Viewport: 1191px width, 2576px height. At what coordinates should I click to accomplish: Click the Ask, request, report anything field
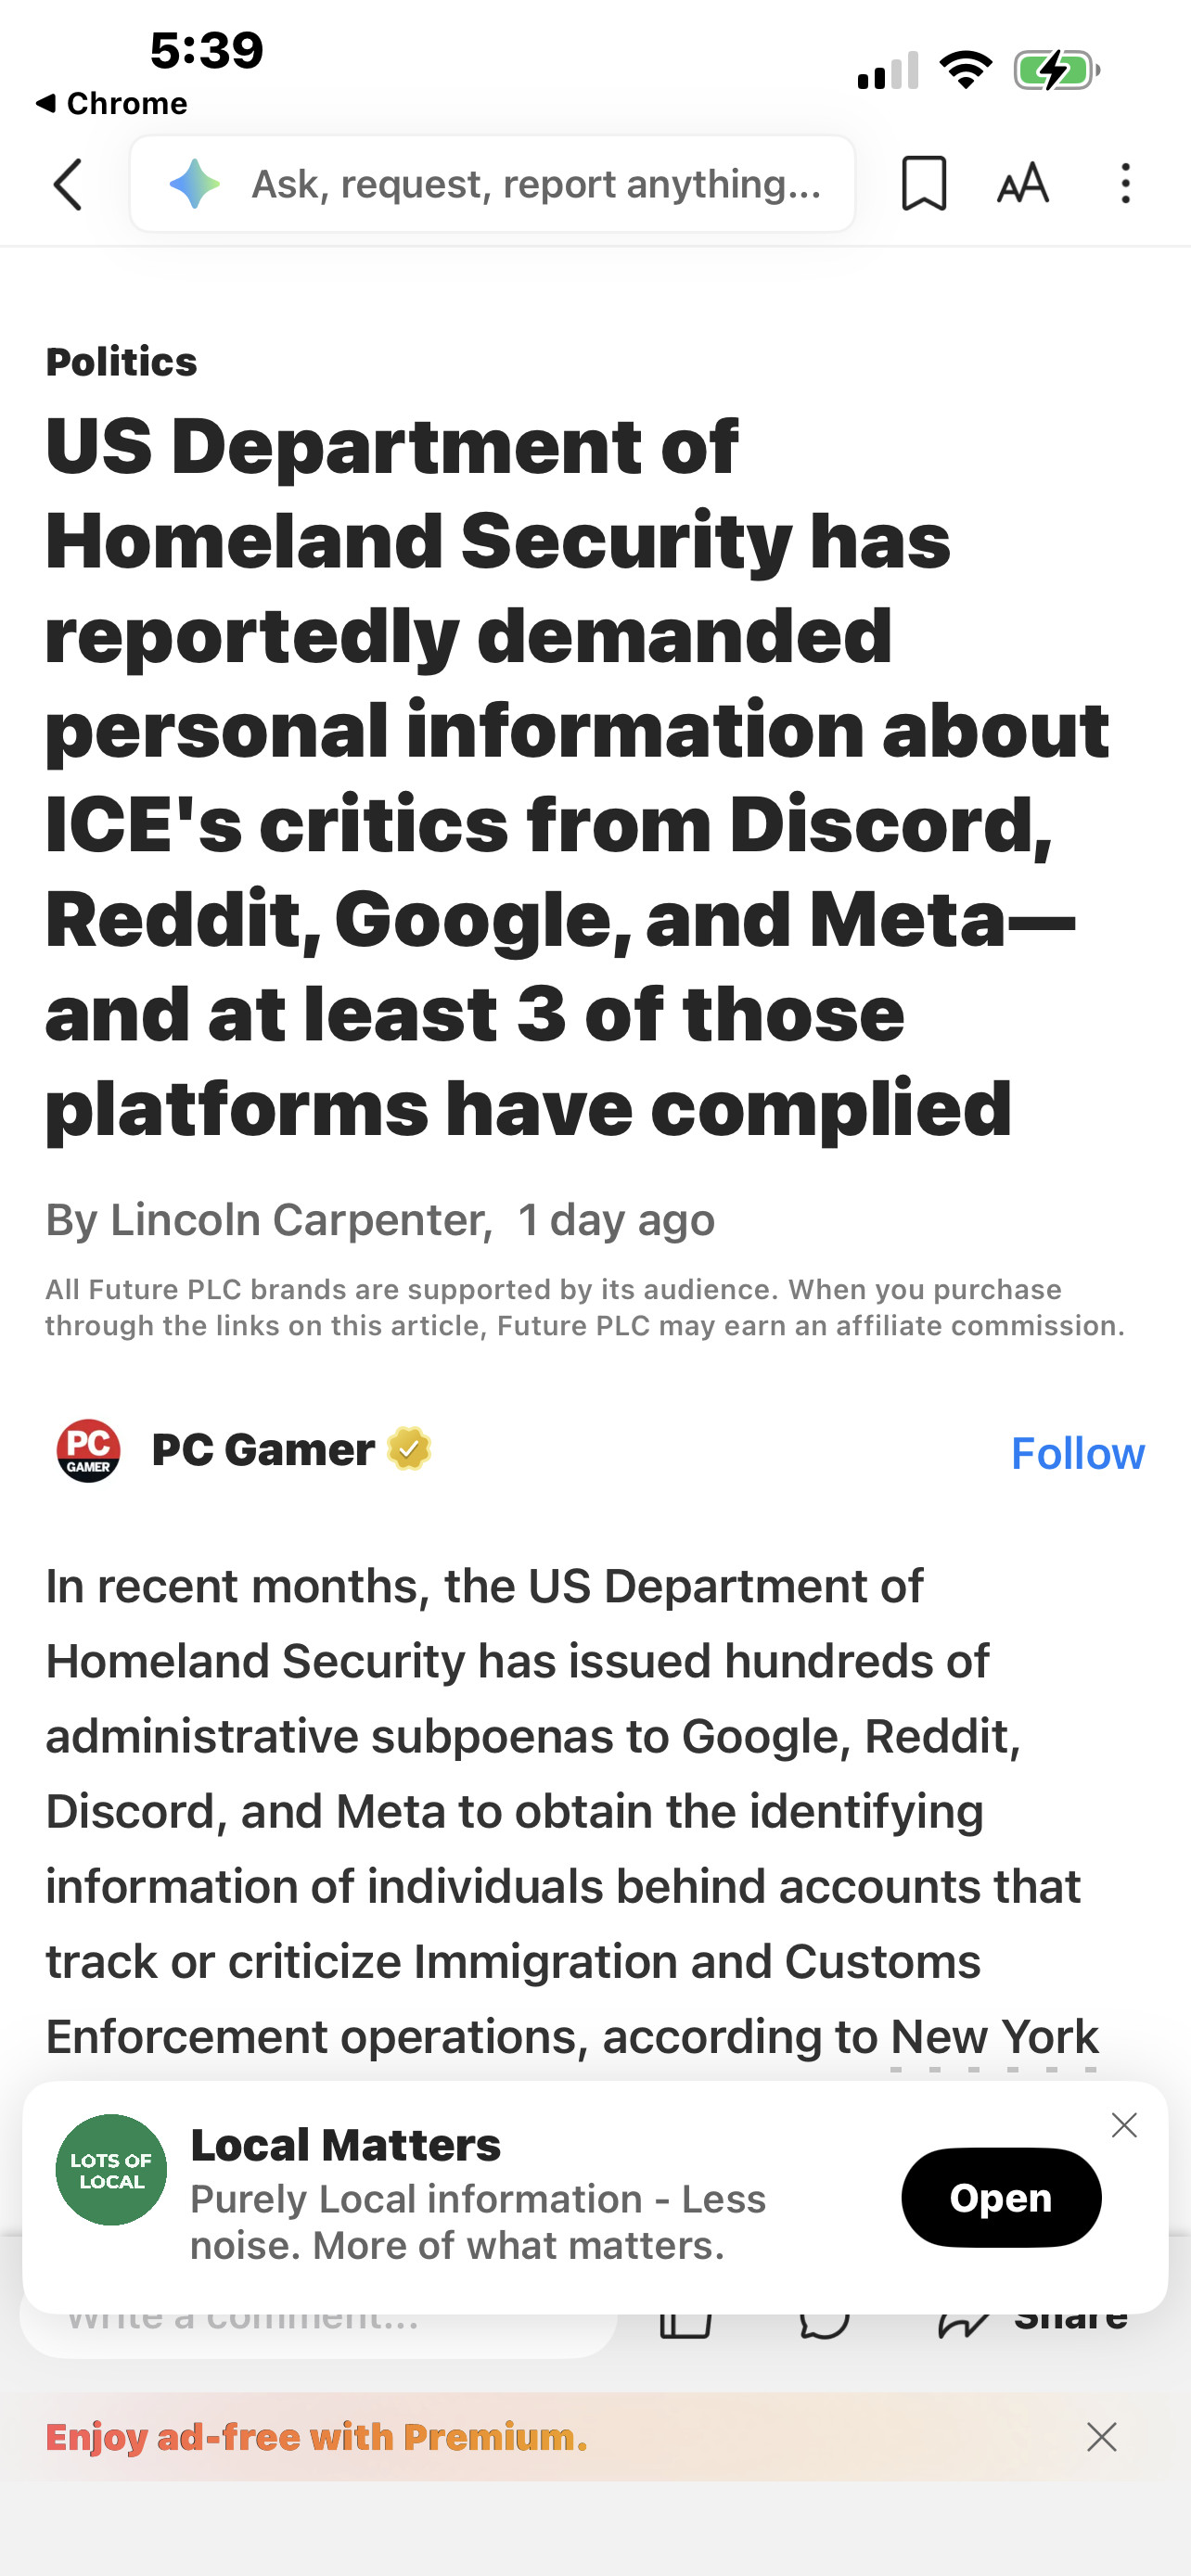[x=535, y=184]
